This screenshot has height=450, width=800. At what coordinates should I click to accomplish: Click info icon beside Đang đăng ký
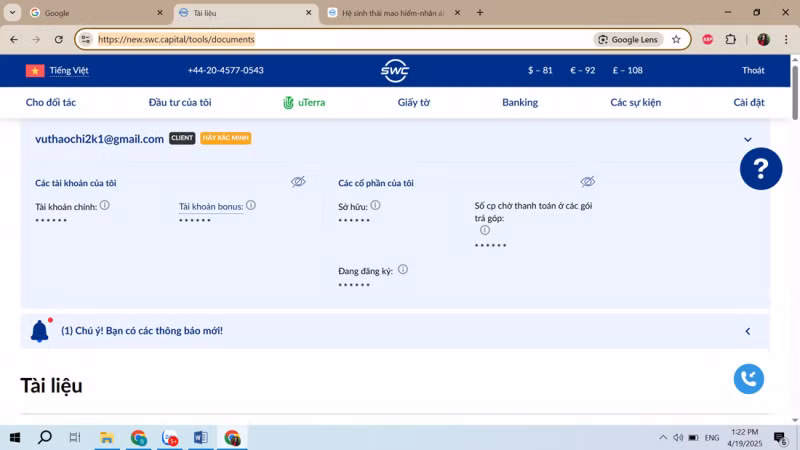[x=403, y=270]
